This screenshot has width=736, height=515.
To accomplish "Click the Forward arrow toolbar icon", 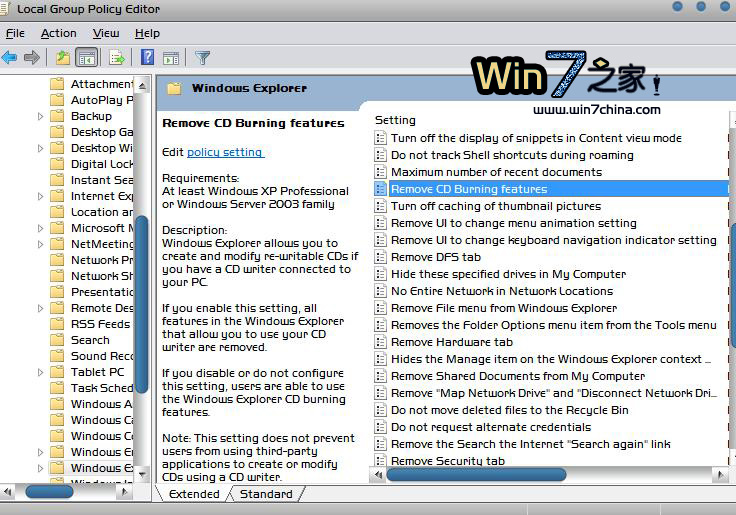I will click(x=31, y=58).
